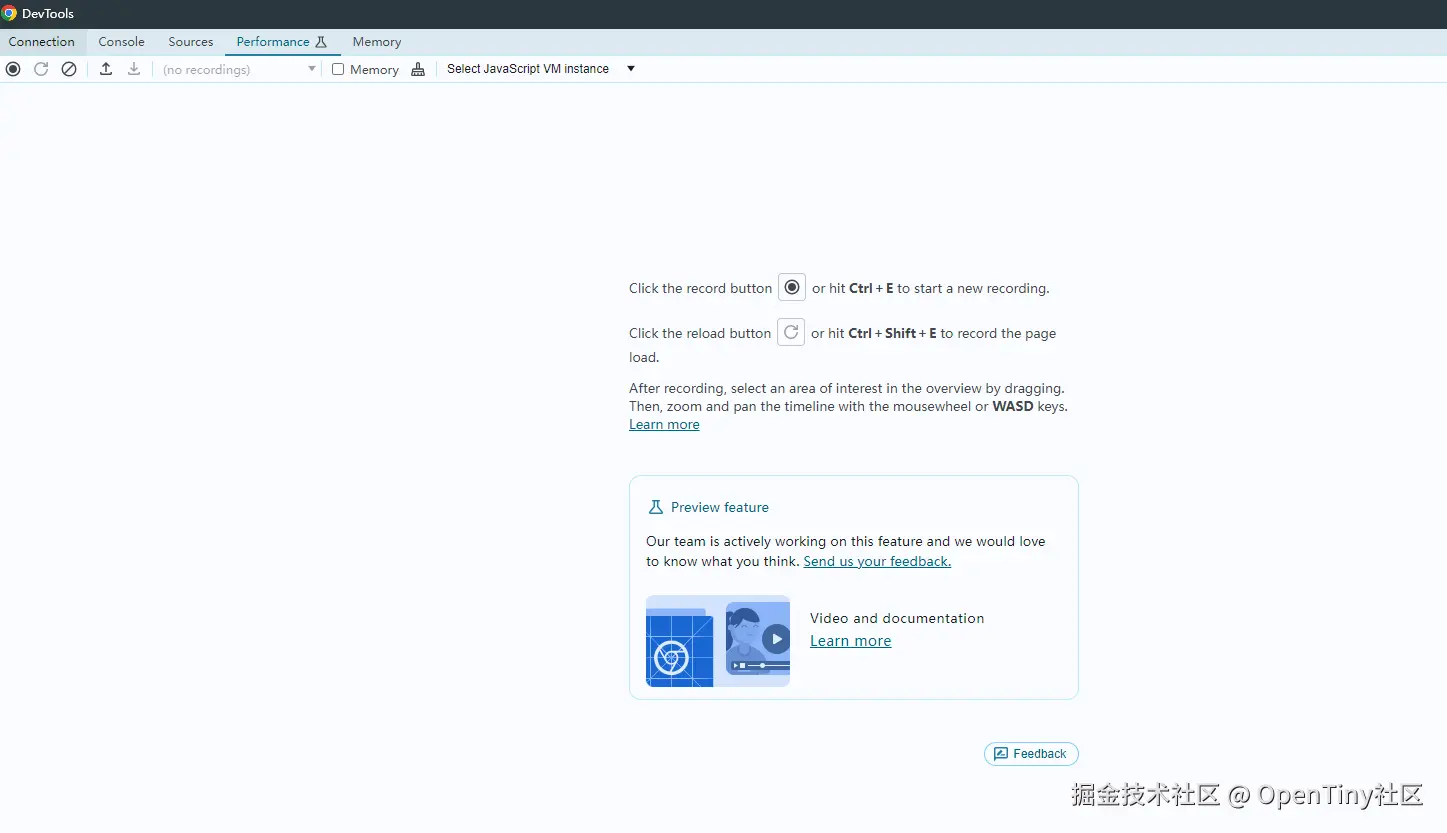Click the load profile upload icon
Screen dimensions: 1447x833
tap(106, 69)
